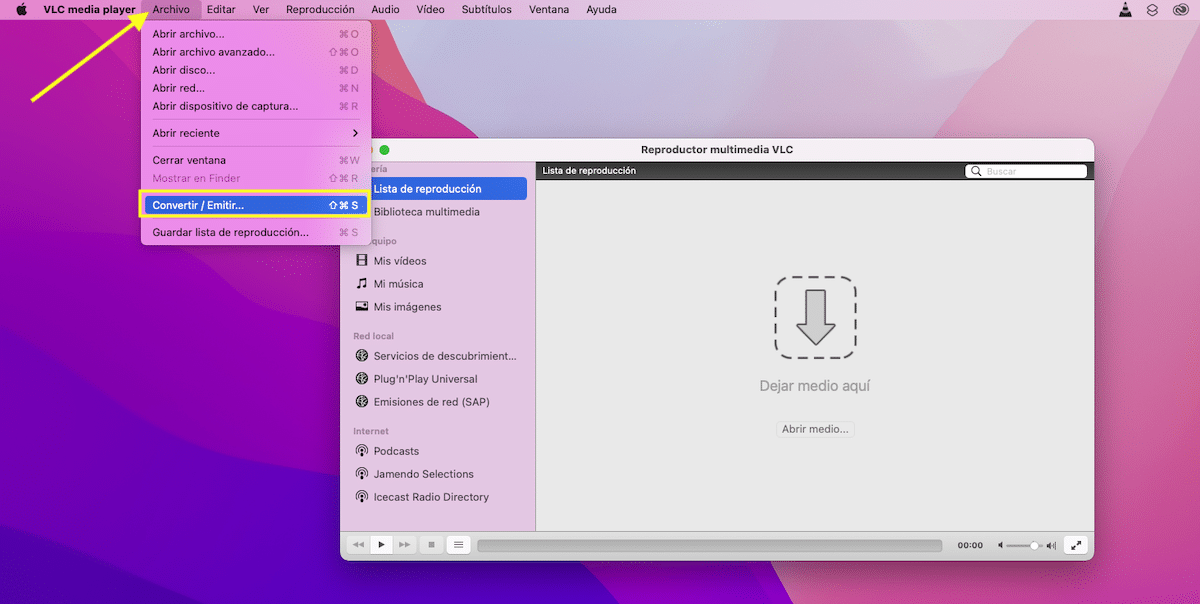Screen dimensions: 1200x604
Task: Click the Abrir medio button
Action: coord(815,429)
